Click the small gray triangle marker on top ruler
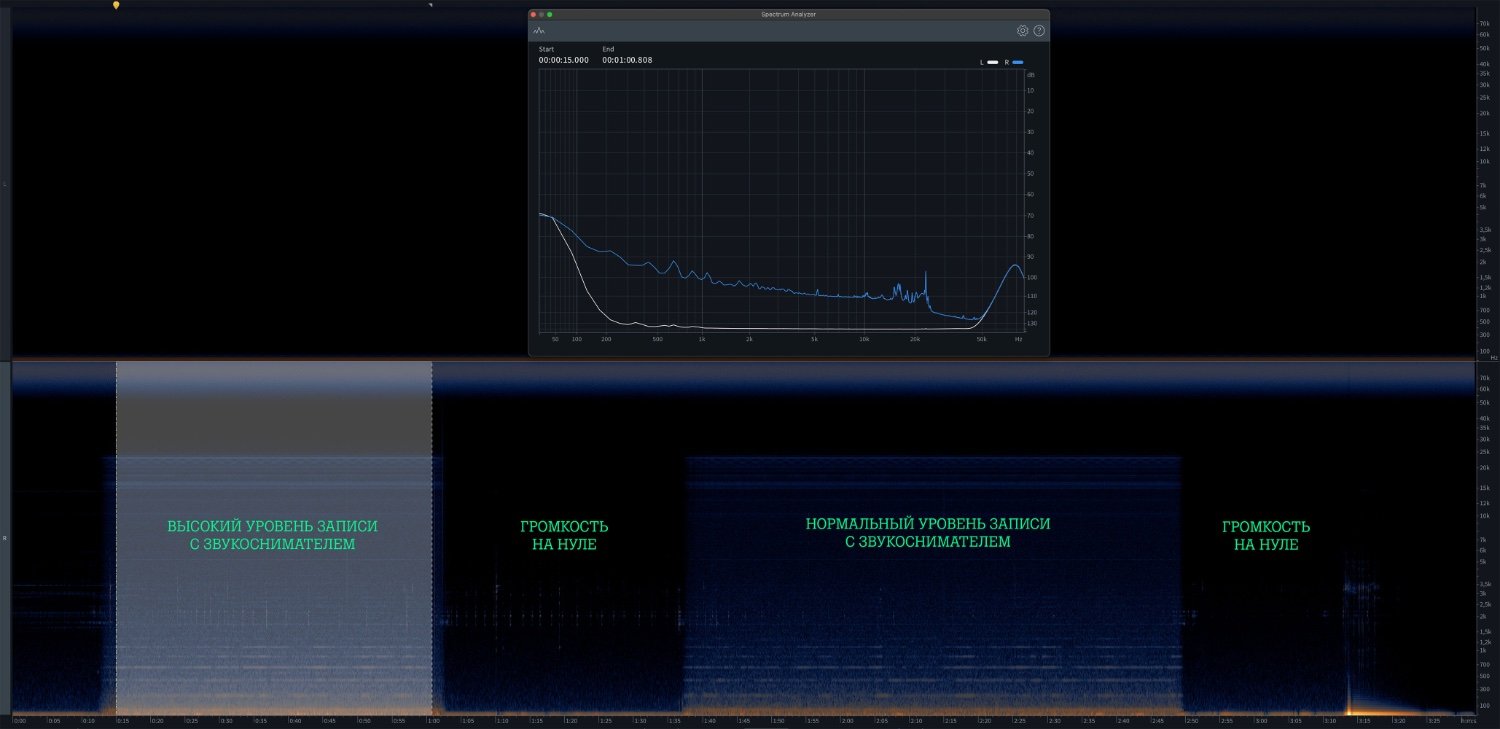Image resolution: width=1500 pixels, height=729 pixels. [x=430, y=5]
